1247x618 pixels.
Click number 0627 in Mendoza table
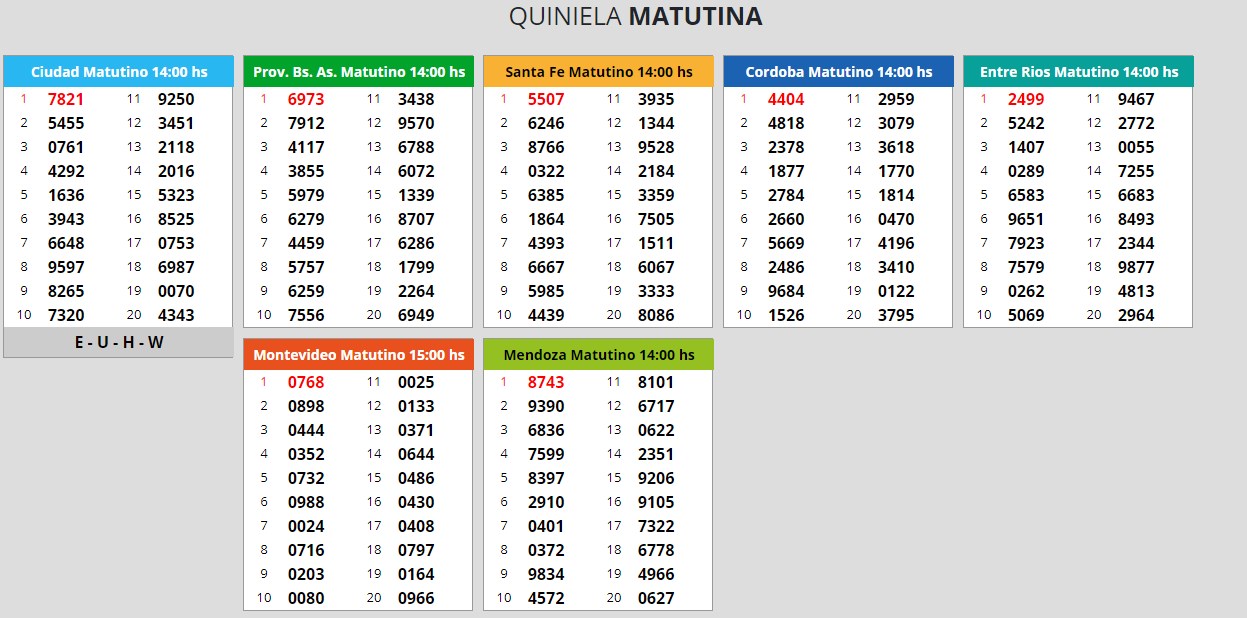(x=656, y=598)
